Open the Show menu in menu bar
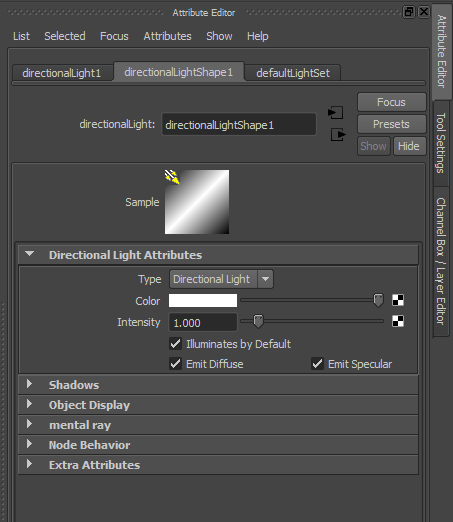The width and height of the screenshot is (453, 522). coord(219,36)
